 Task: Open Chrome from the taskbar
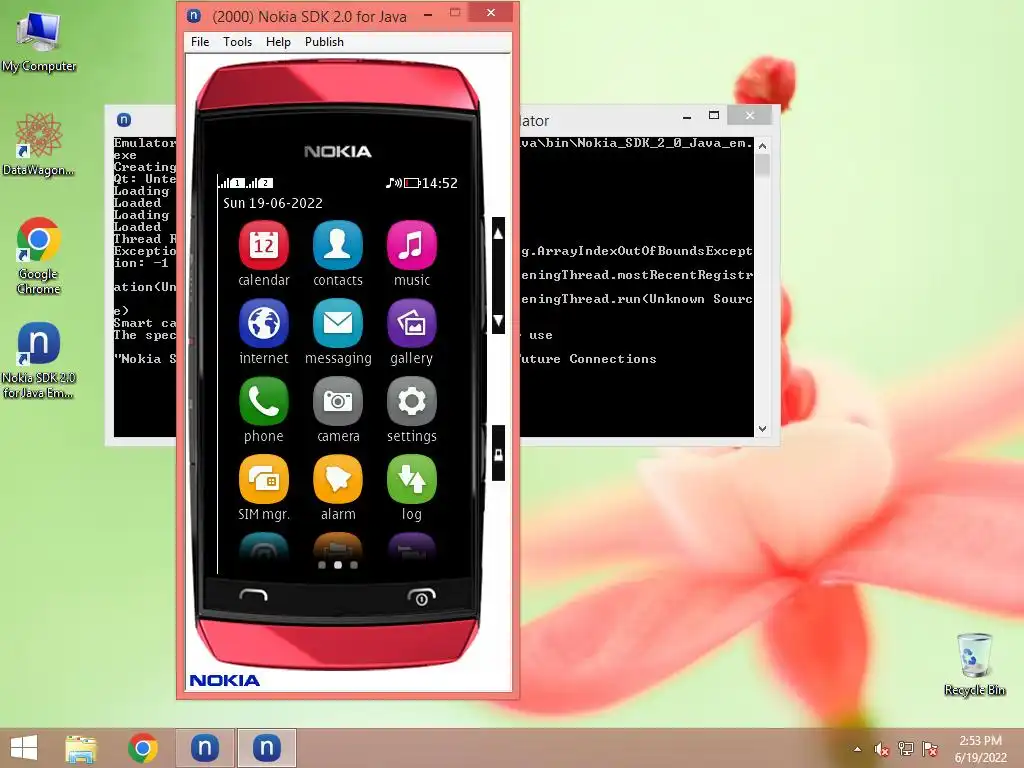[142, 748]
